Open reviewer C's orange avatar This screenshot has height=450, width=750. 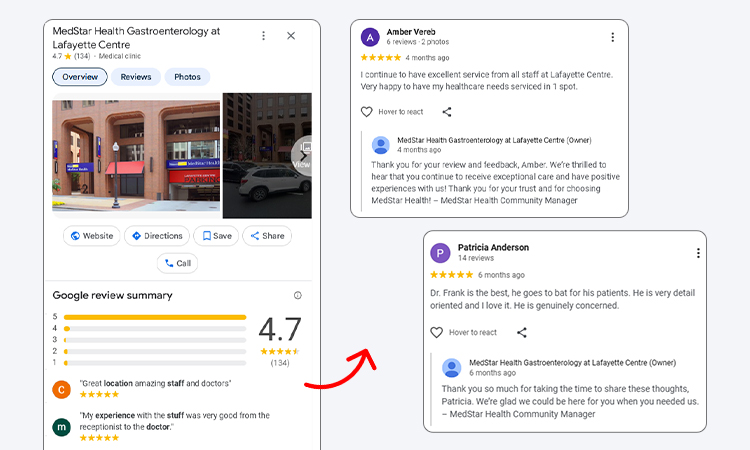click(61, 390)
